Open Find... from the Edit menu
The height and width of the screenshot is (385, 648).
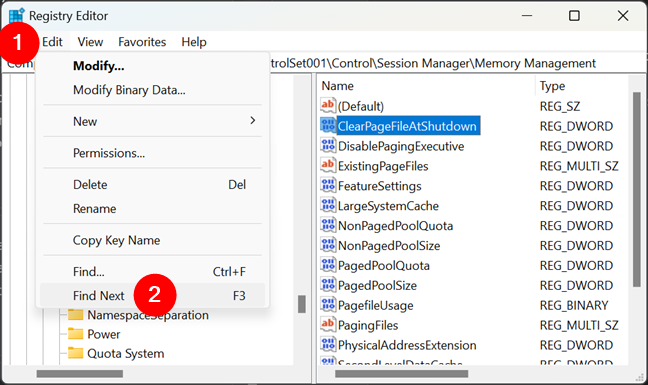point(152,272)
